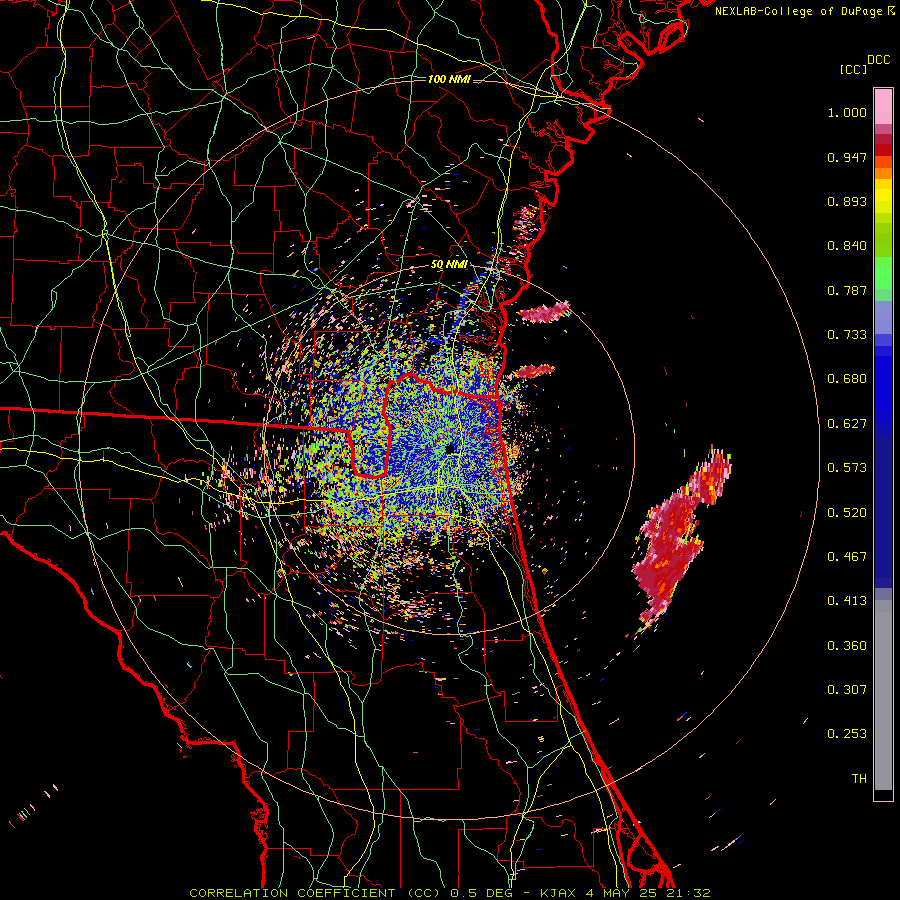Select the 0.307 scale value
The height and width of the screenshot is (900, 900).
tap(847, 690)
